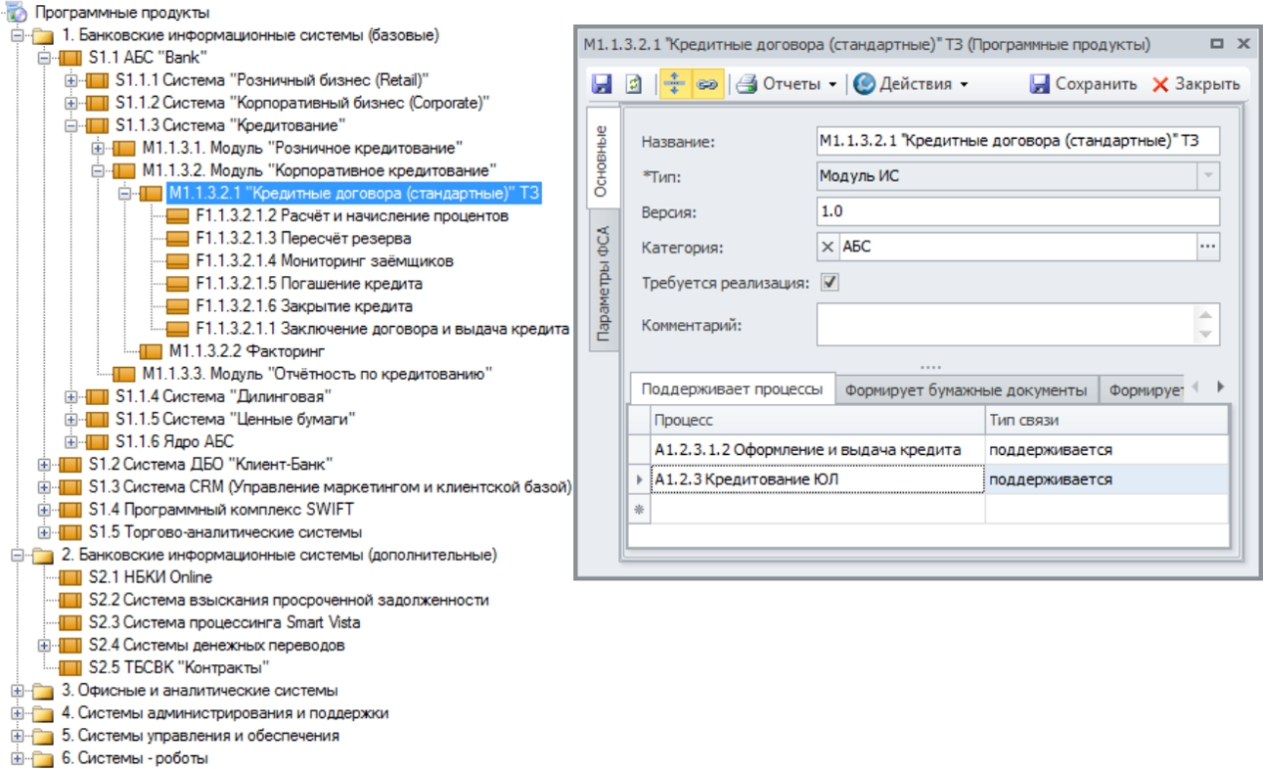
Task: Expand S1.2 Система ДБО "Клиент-Банк" node
Action: (x=44, y=464)
